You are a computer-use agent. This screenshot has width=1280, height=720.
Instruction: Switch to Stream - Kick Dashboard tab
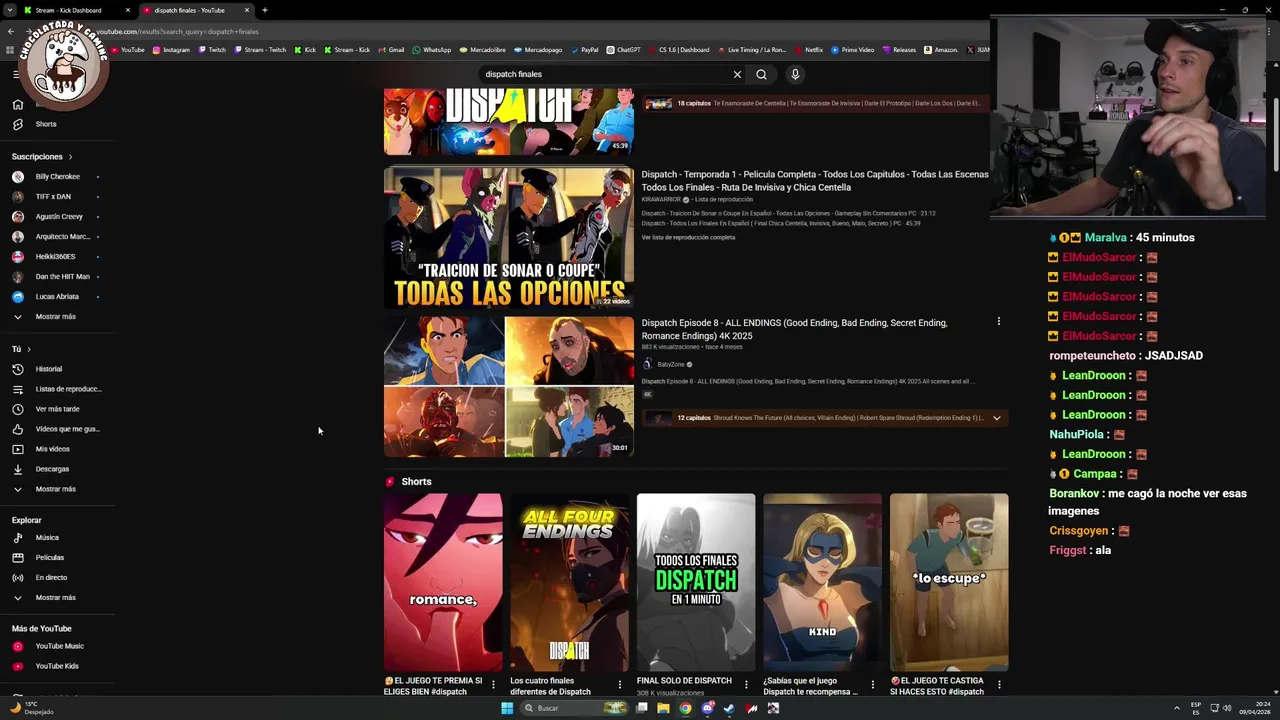click(76, 10)
